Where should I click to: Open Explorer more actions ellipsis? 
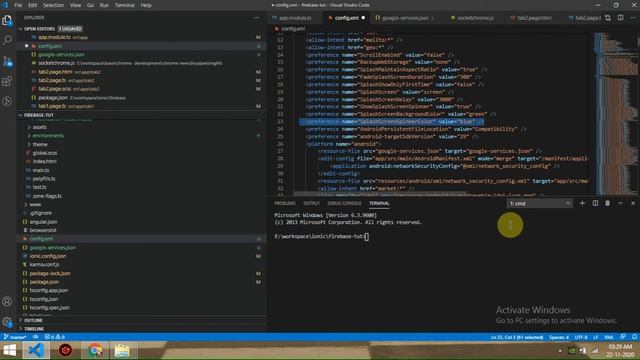click(256, 18)
